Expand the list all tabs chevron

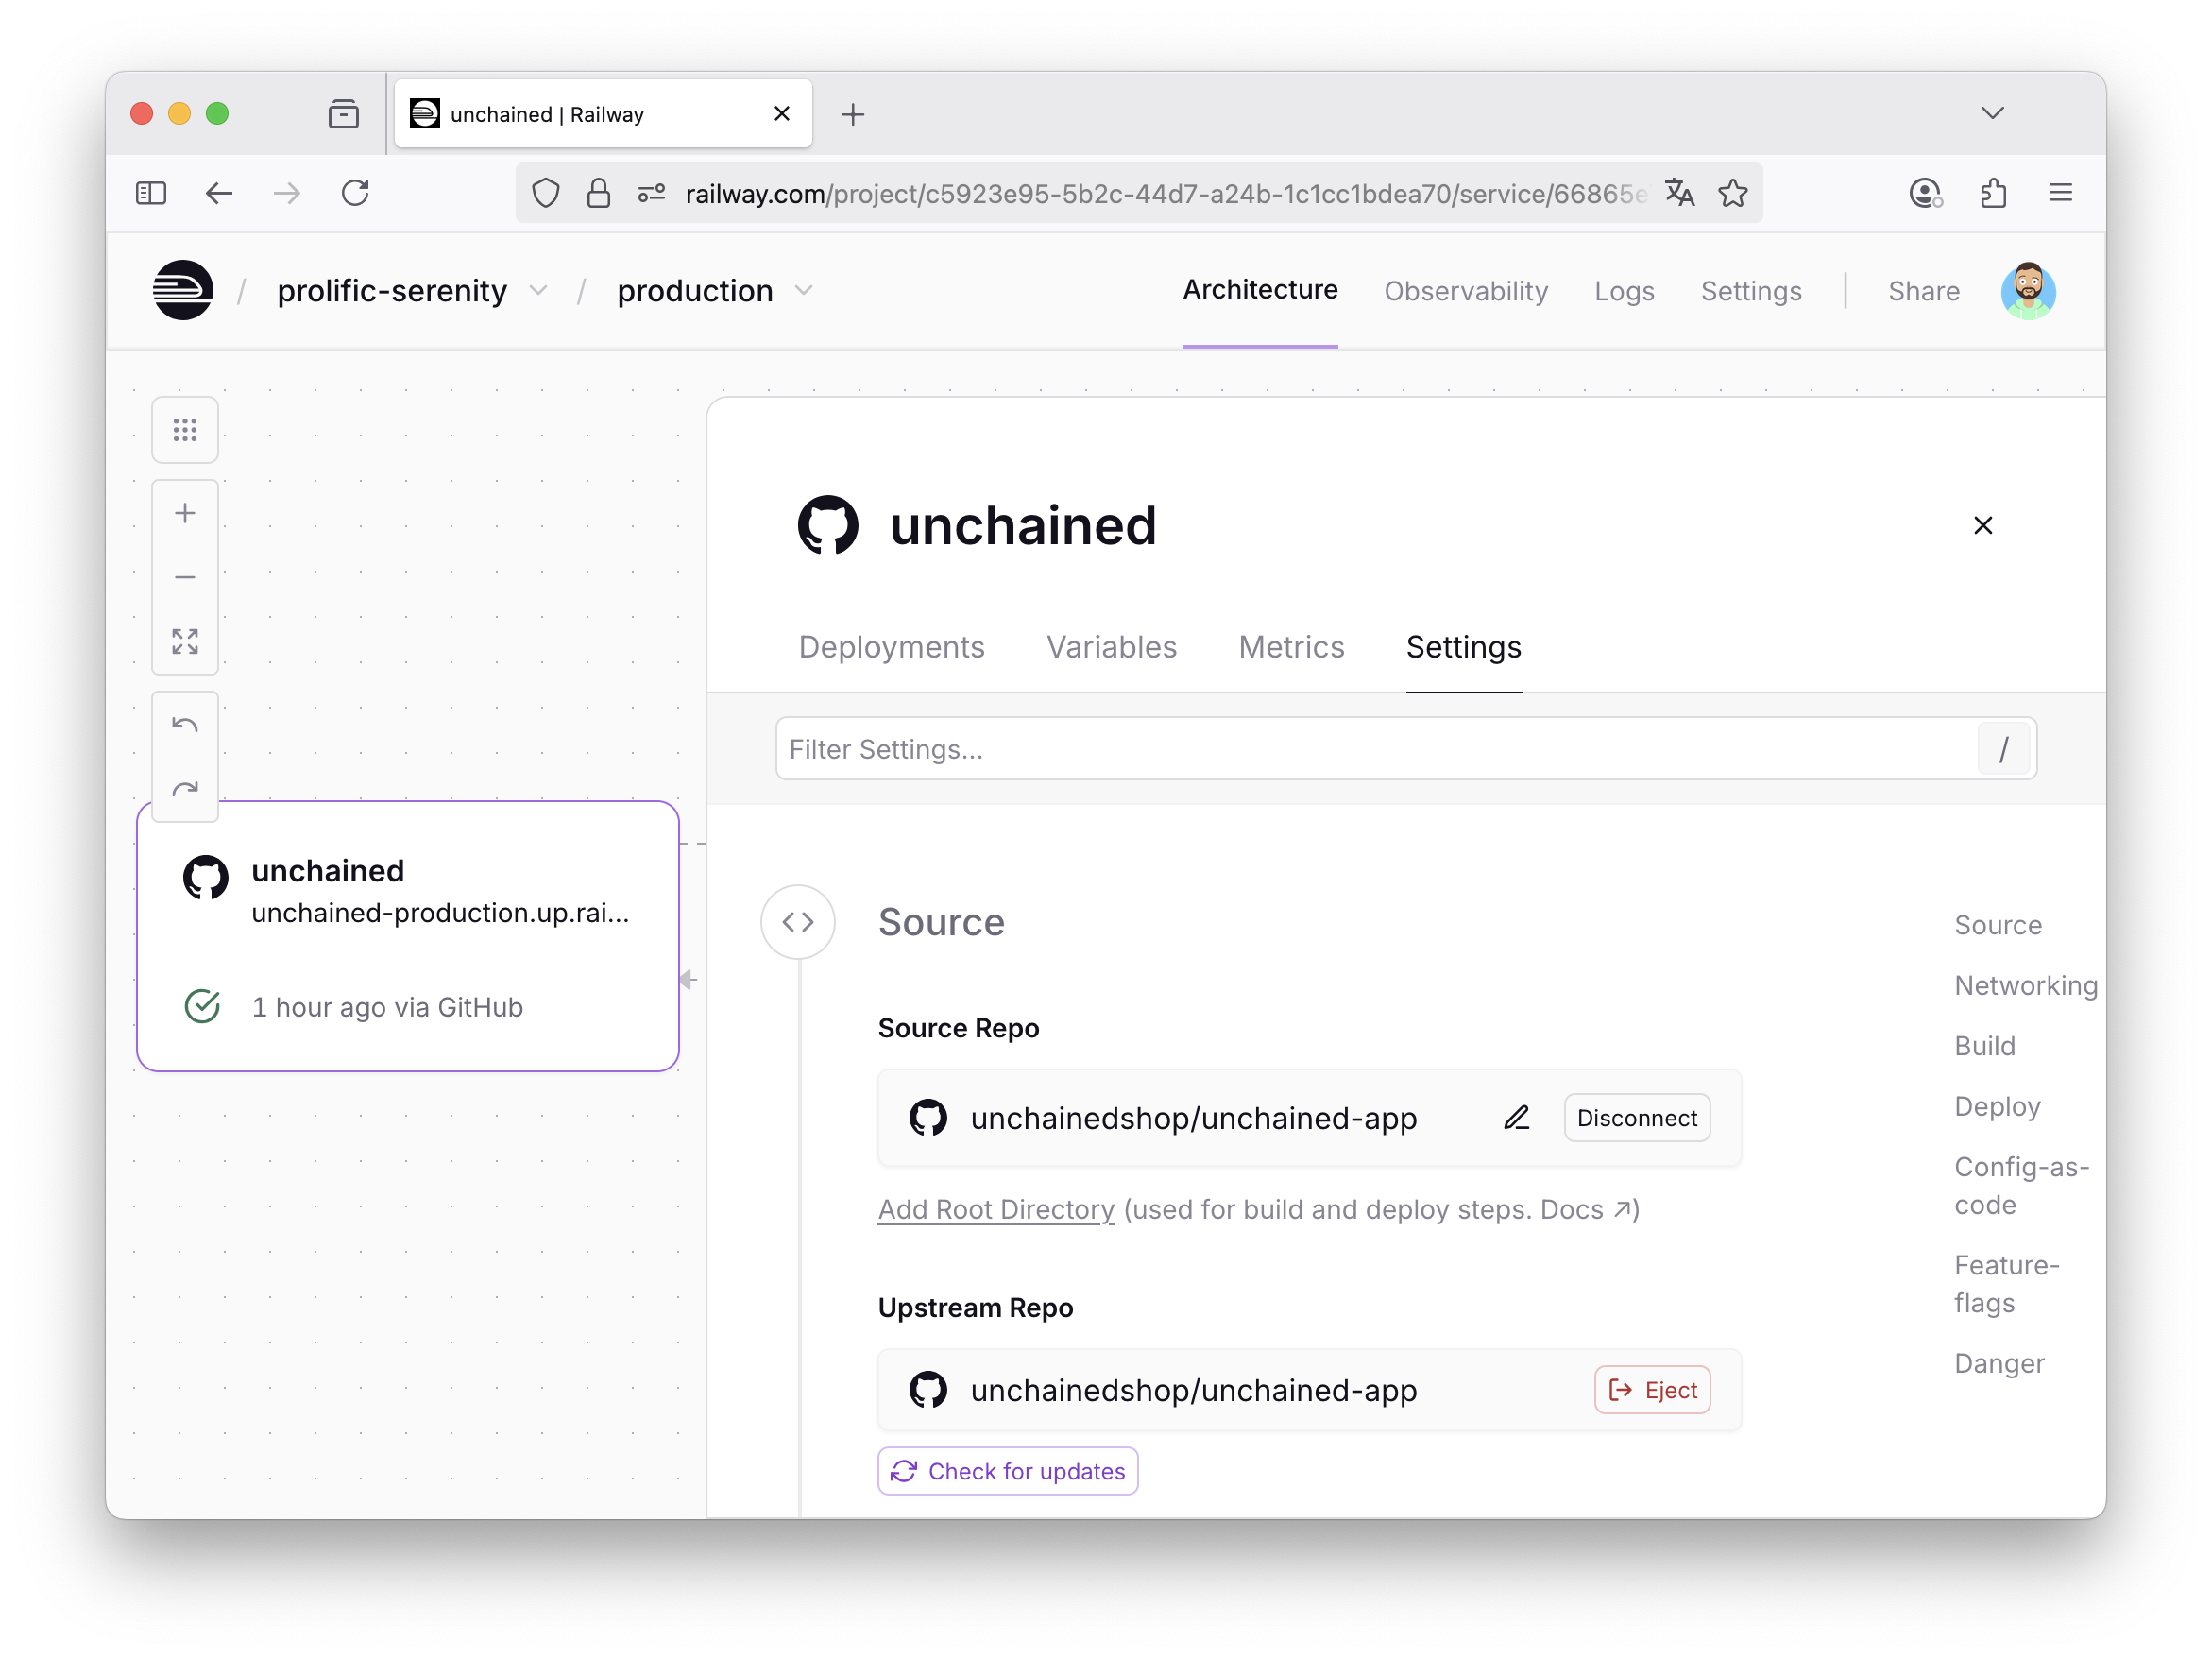click(1992, 113)
